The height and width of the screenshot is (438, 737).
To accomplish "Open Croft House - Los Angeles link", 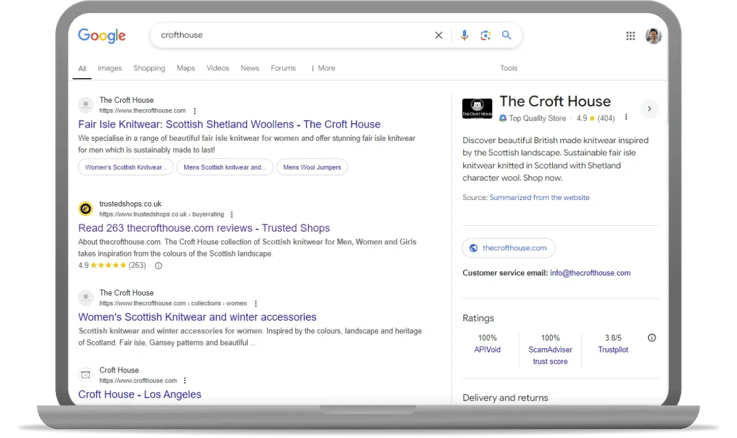I will (140, 395).
